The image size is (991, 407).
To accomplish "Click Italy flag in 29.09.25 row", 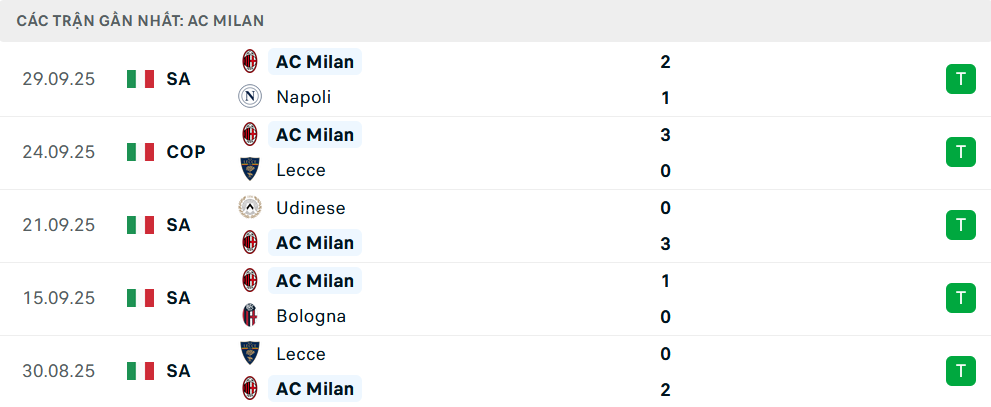I will 141,79.
